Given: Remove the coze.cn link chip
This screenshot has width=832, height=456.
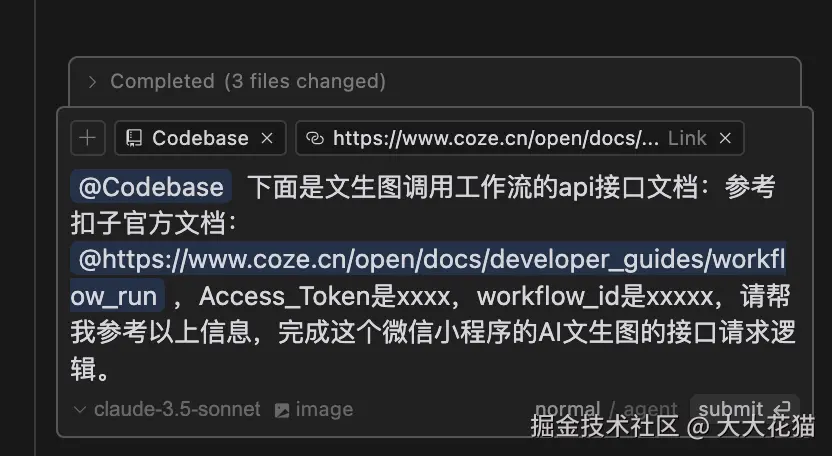Looking at the screenshot, I should pyautogui.click(x=725, y=138).
